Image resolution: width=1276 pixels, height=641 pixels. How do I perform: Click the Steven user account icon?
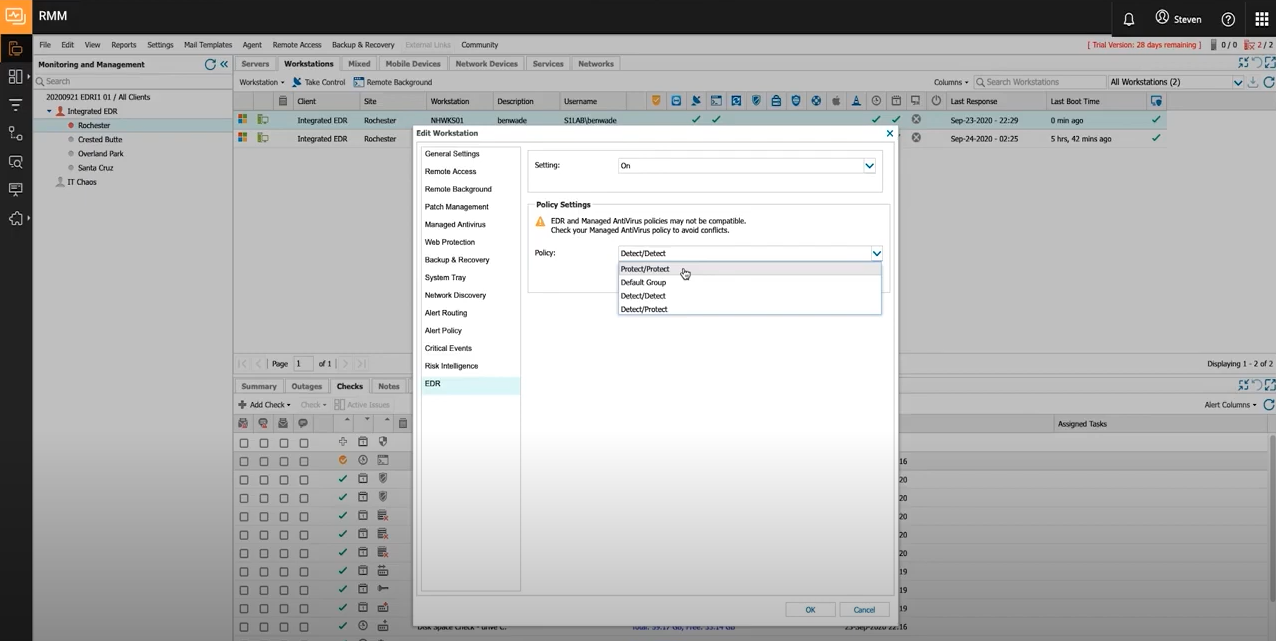coord(1162,18)
